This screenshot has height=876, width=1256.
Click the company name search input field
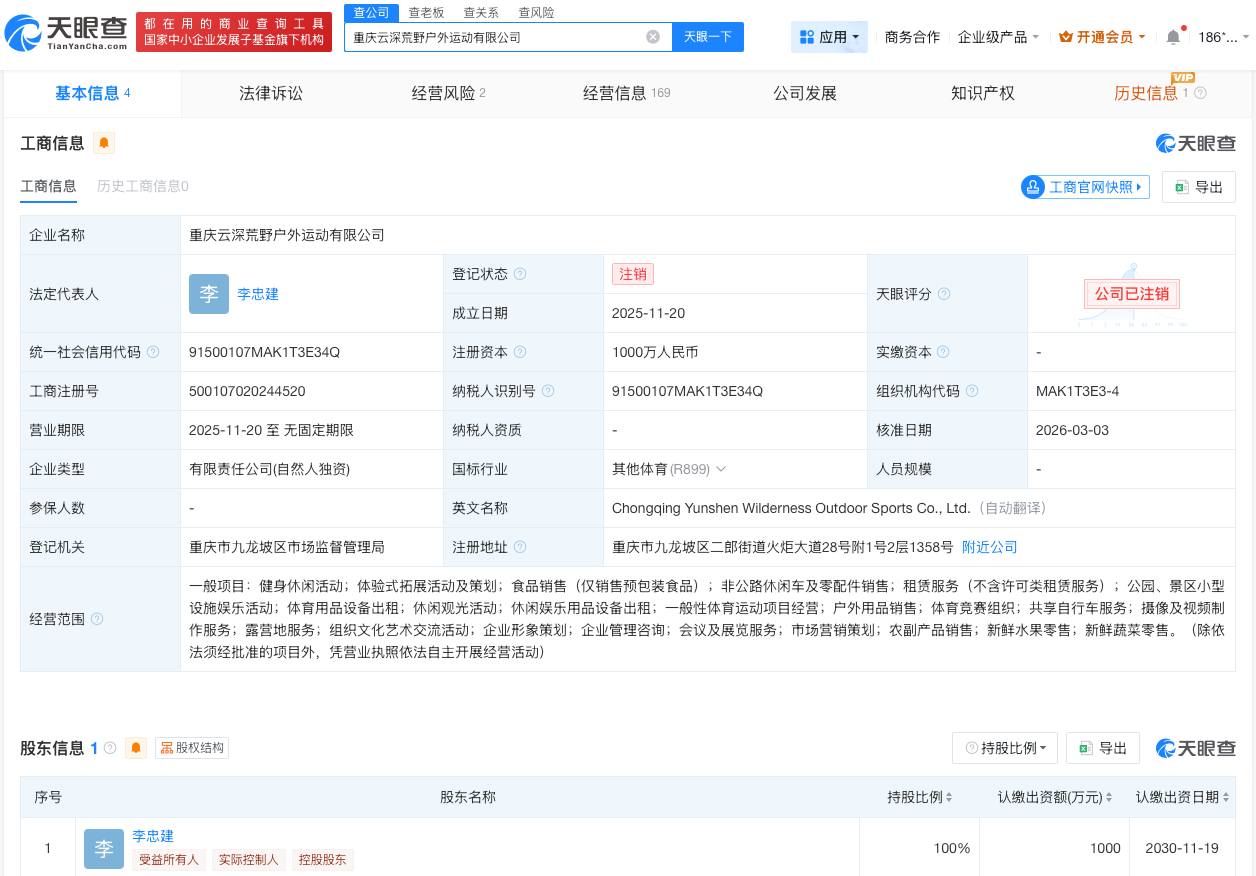point(500,37)
